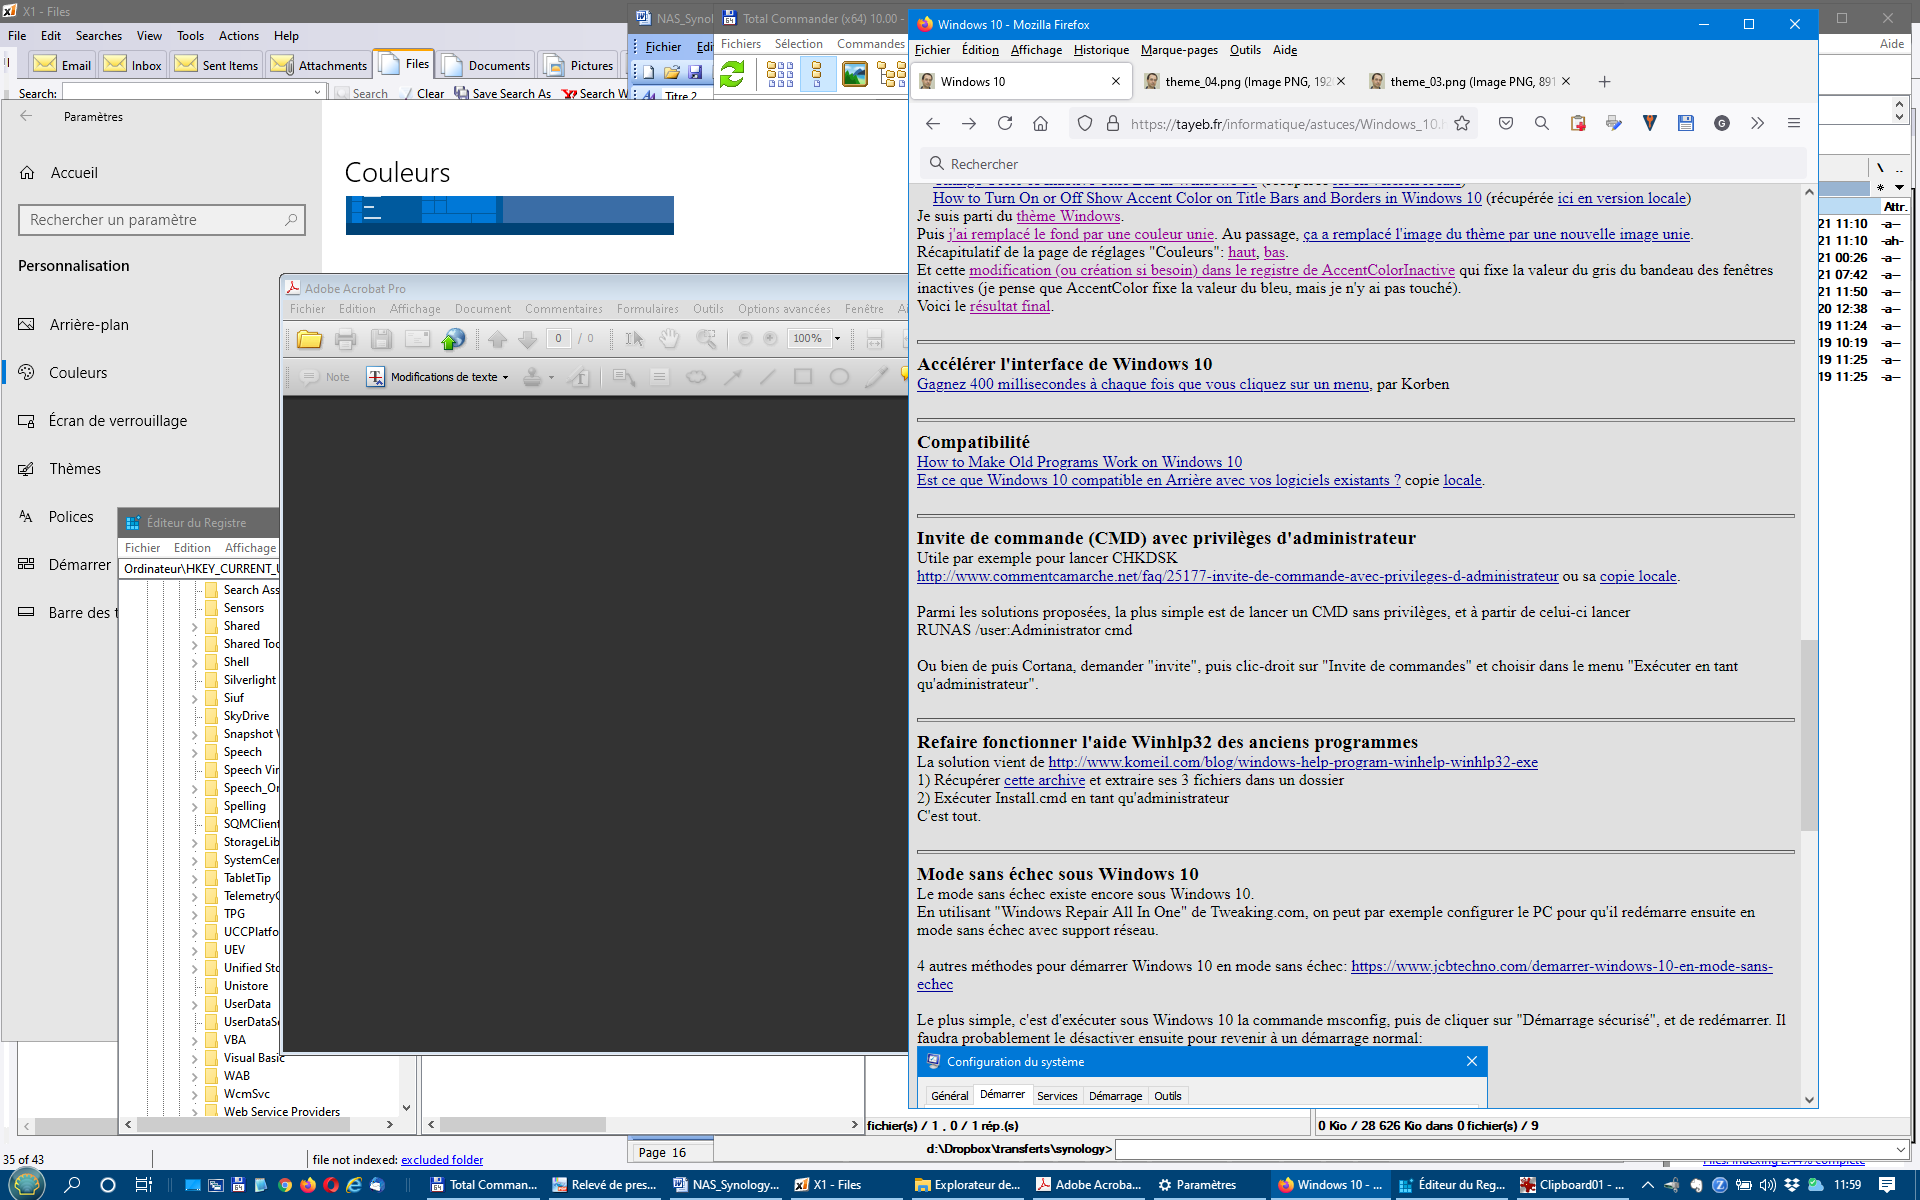
Task: Show more Firefox toolbar tools chevron
Action: tap(1758, 123)
